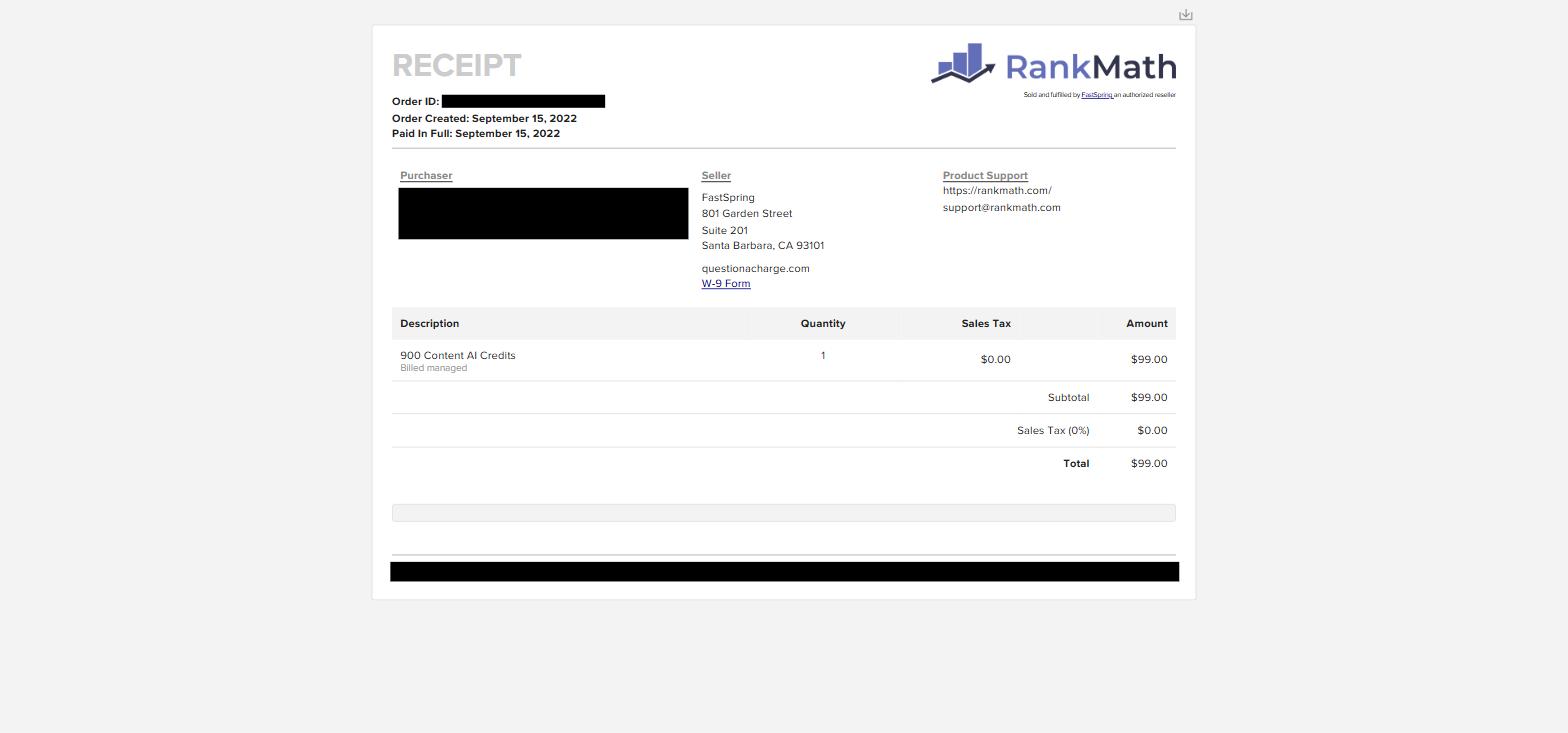Click the Billed managed note
This screenshot has height=733, width=1568.
(433, 368)
